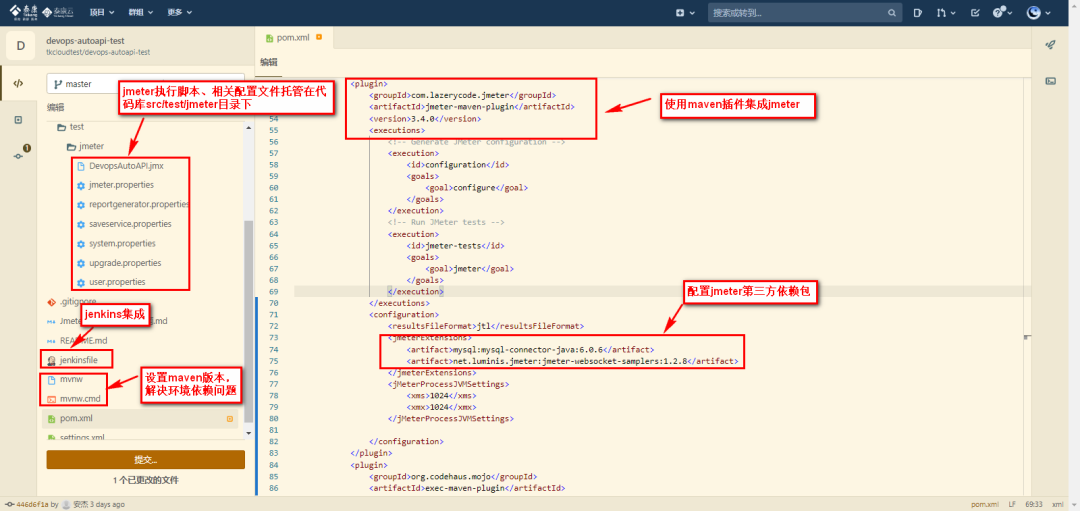Click the modified indicator on the pom.xml tree row
The height and width of the screenshot is (511, 1080).
230,418
